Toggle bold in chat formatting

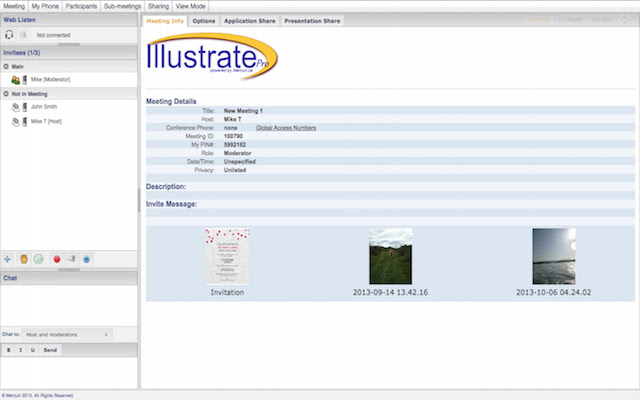[9, 350]
